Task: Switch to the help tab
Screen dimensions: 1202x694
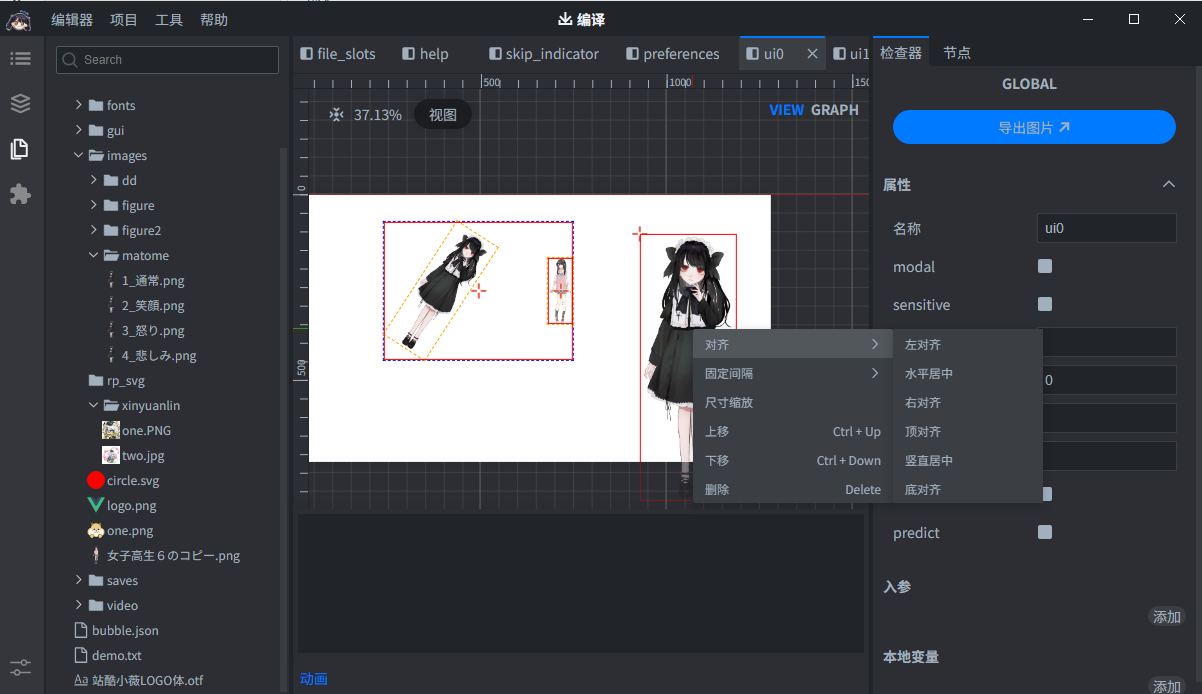Action: (x=425, y=54)
